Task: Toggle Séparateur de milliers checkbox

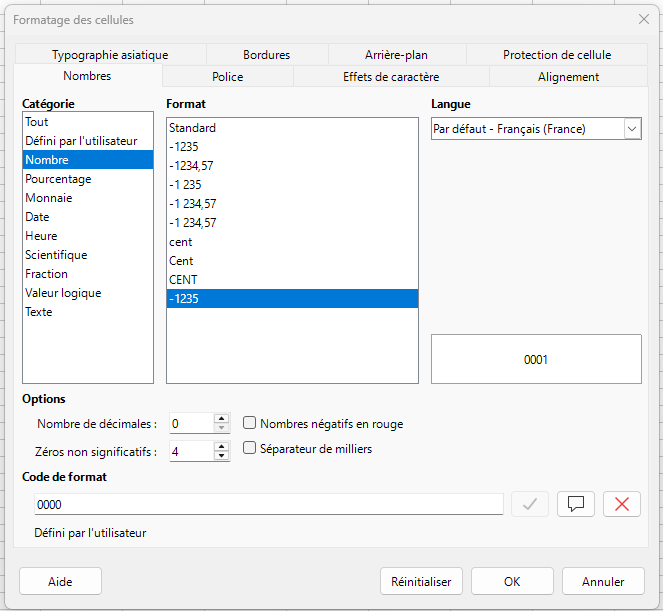Action: 250,449
